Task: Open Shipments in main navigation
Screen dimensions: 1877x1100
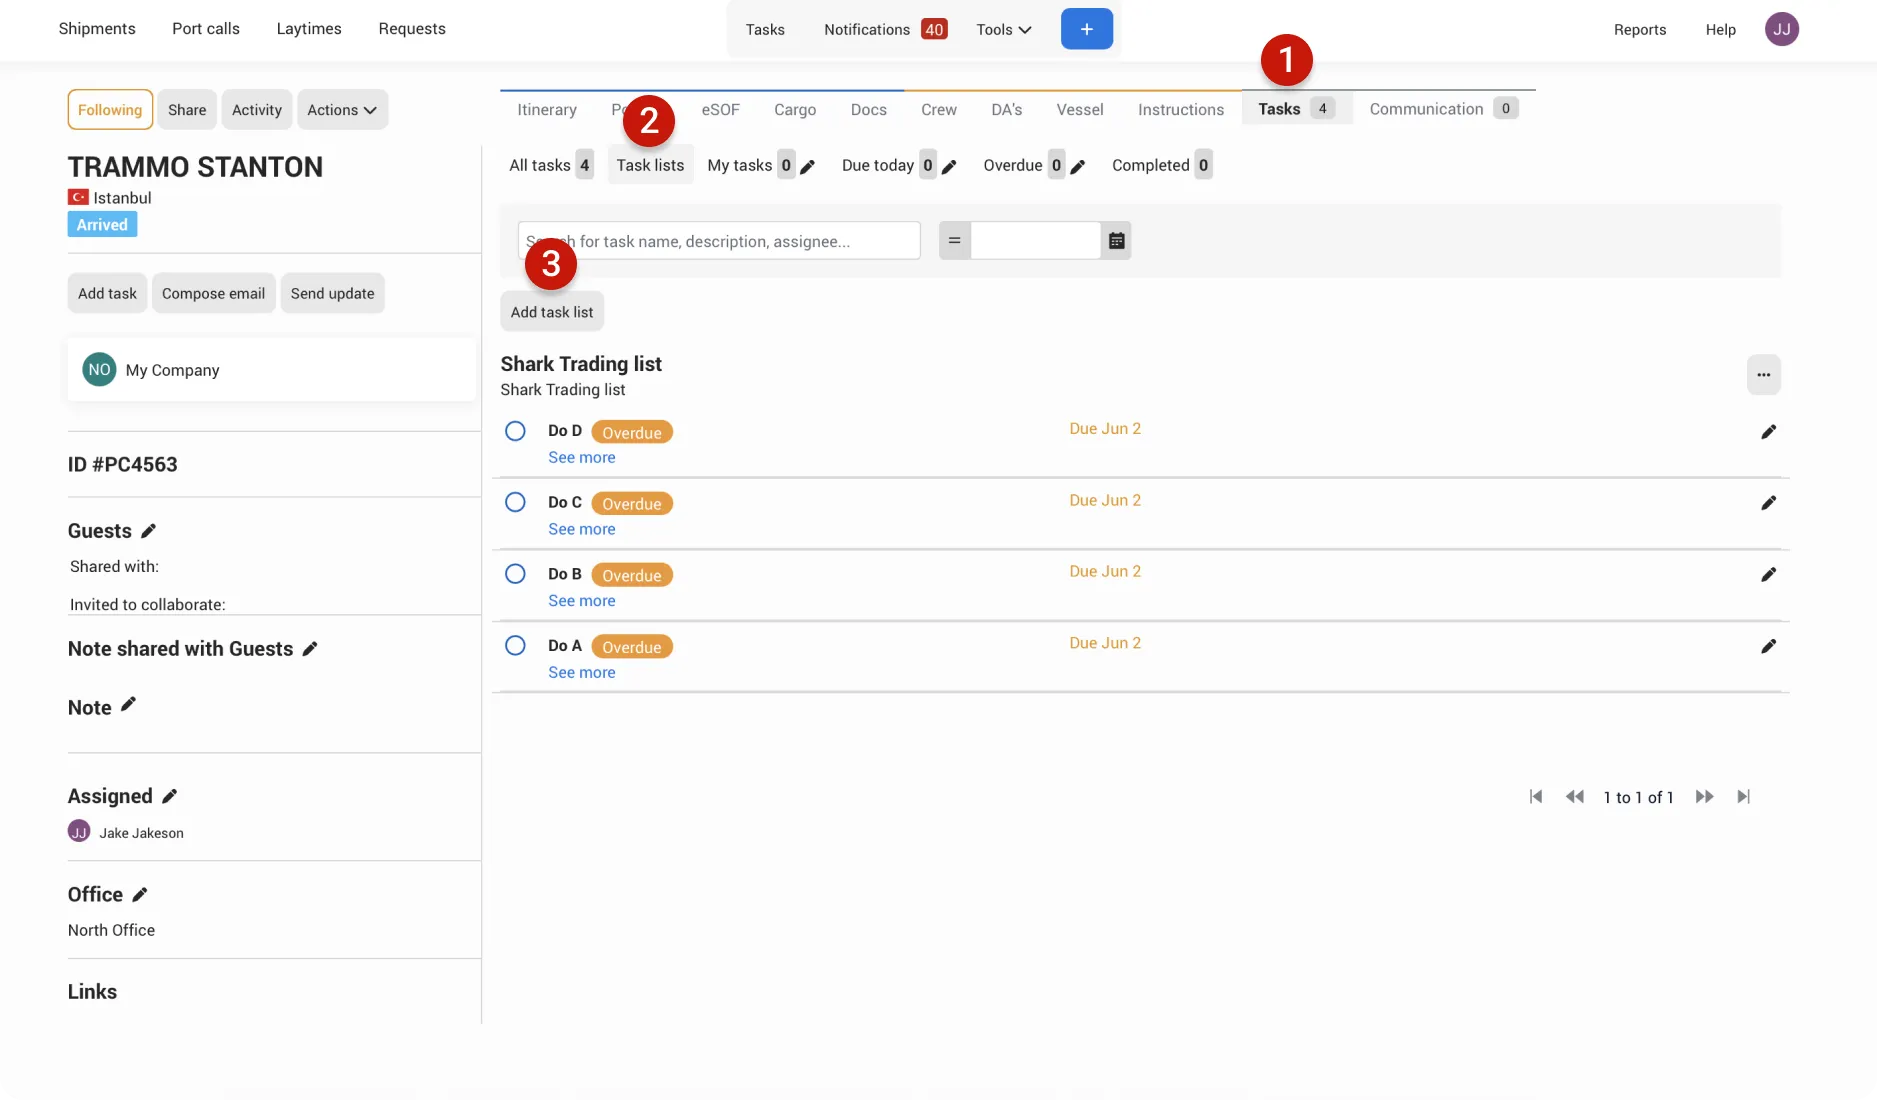Action: pos(97,29)
